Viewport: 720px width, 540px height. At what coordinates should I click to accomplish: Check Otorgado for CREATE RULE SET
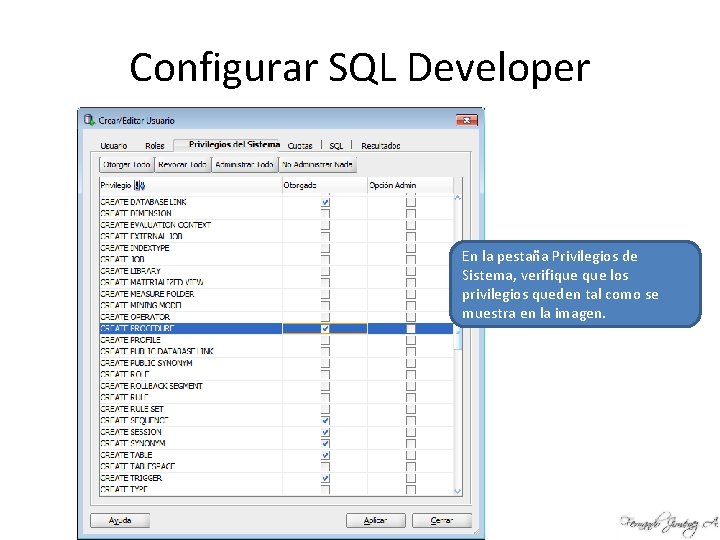pyautogui.click(x=325, y=409)
